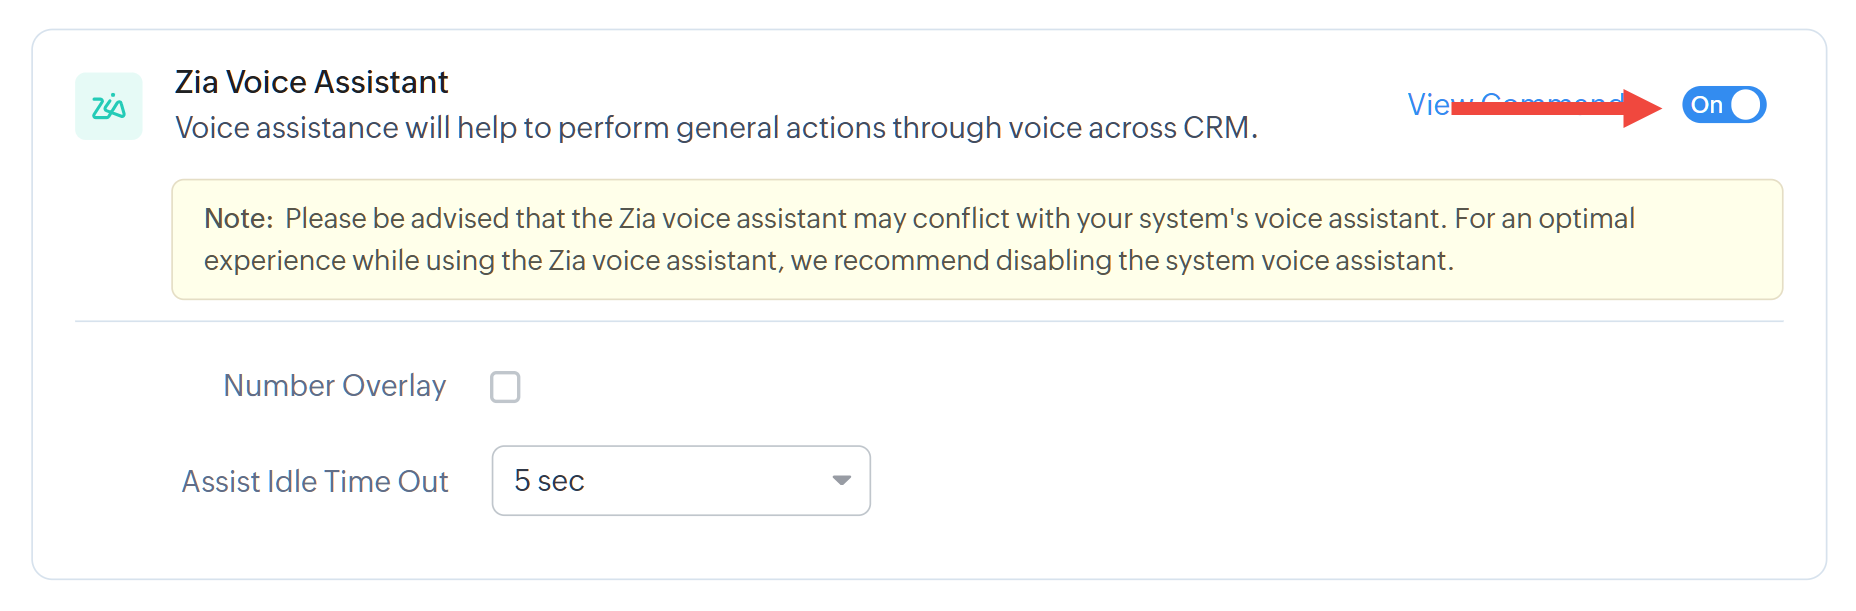The height and width of the screenshot is (611, 1856).
Task: Click the empty space right of the timeout dropdown
Action: pos(1300,481)
